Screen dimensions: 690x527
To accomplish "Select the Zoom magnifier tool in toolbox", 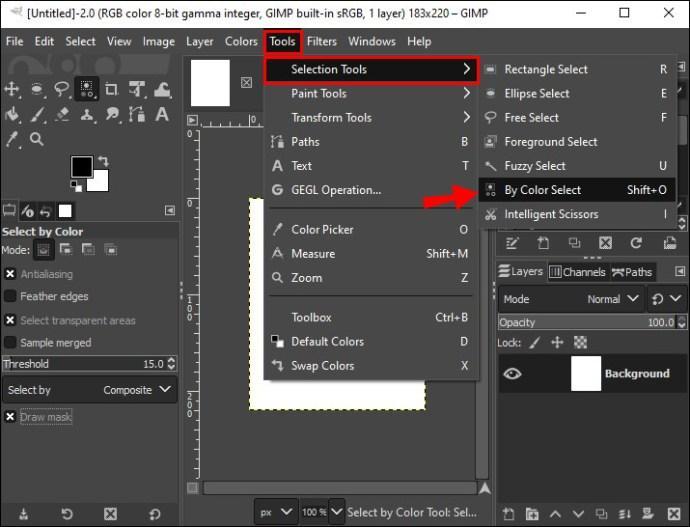I will pyautogui.click(x=37, y=139).
